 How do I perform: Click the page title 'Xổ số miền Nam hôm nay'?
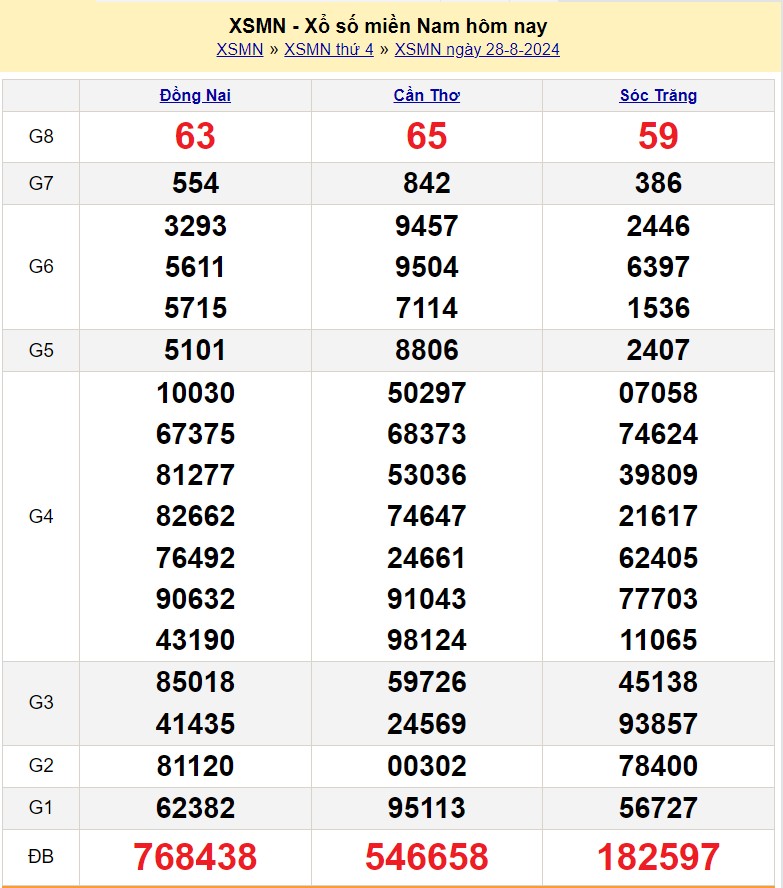388,26
